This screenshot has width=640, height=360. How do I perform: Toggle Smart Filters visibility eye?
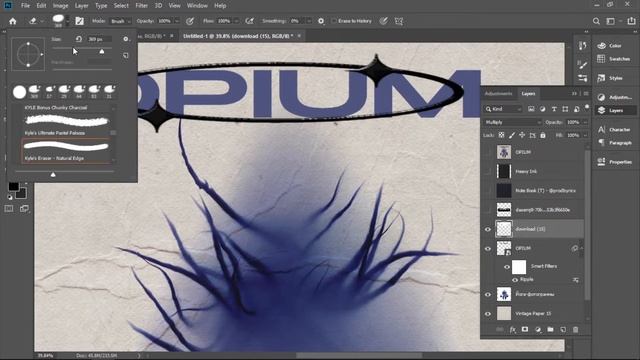(507, 267)
